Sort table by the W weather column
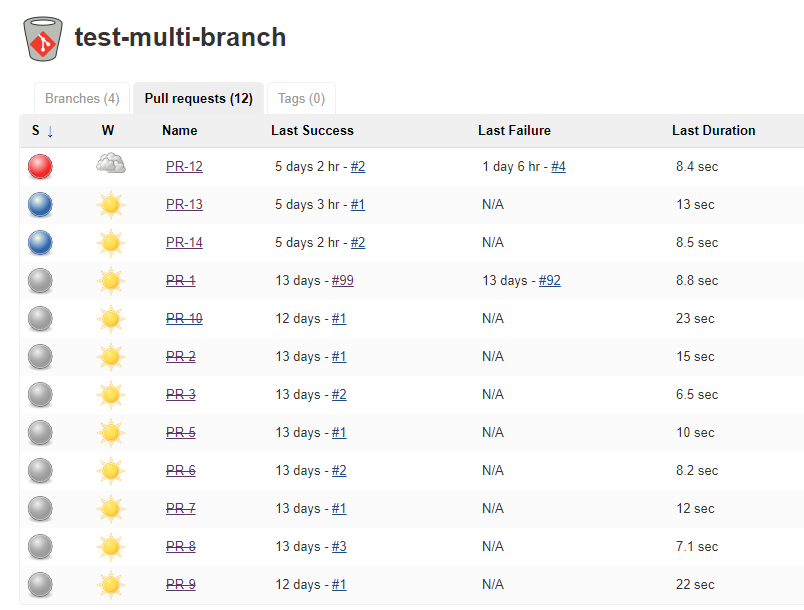This screenshot has width=804, height=610. pos(108,131)
